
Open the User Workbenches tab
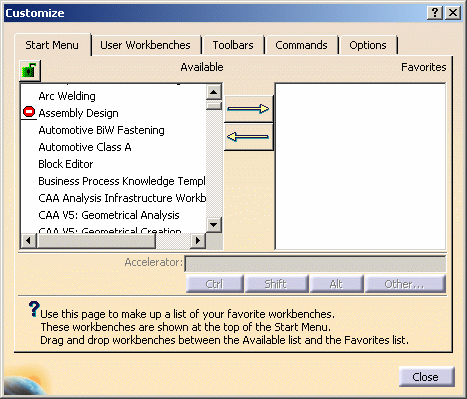pos(145,45)
